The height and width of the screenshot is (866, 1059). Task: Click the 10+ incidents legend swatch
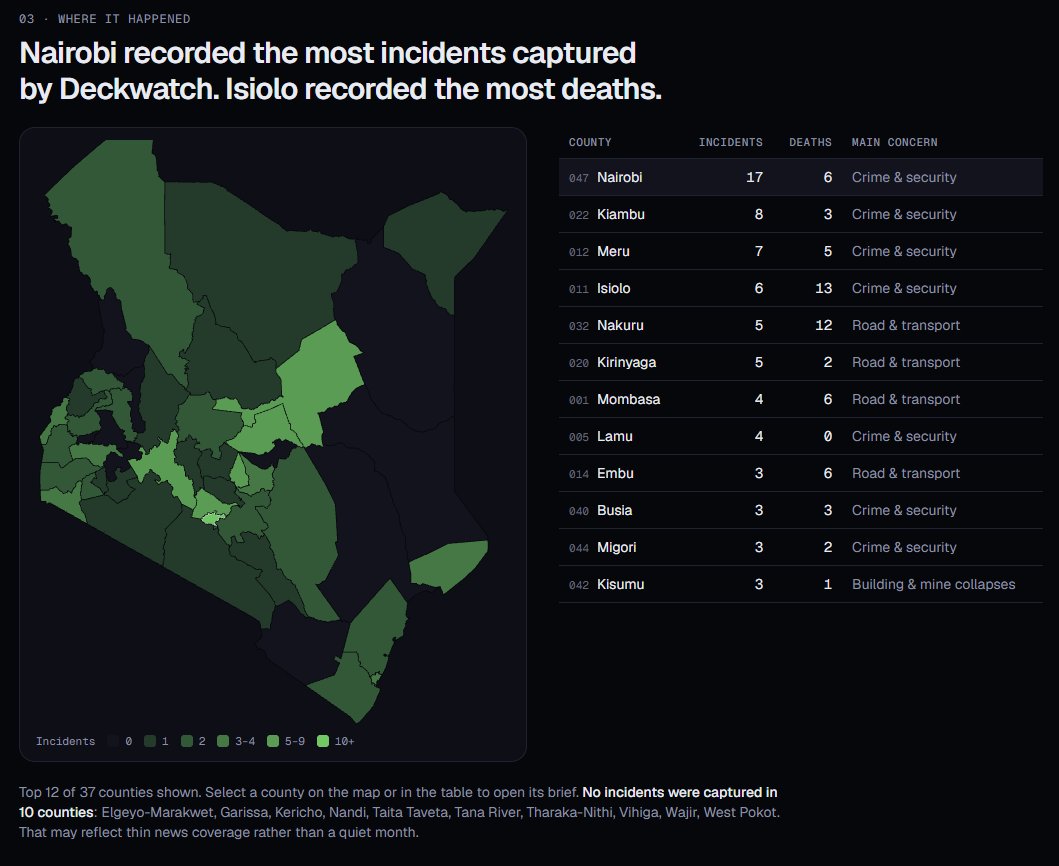click(x=323, y=741)
